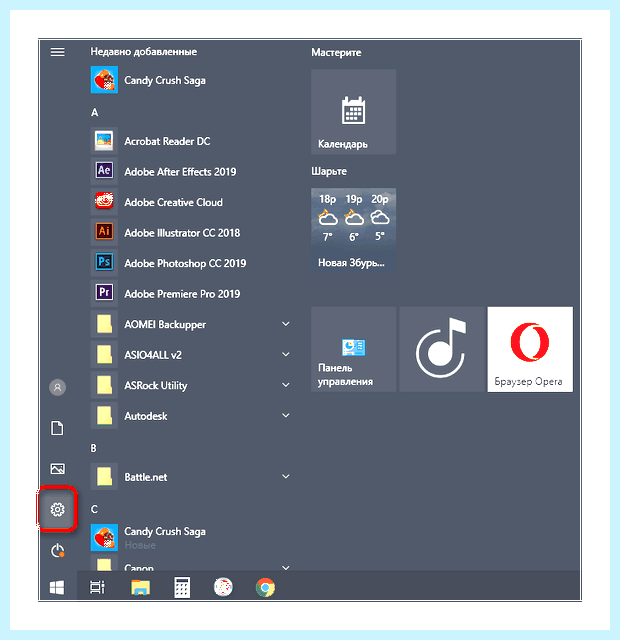This screenshot has height=640, width=620.
Task: Click the letter B section header
Action: tap(93, 448)
